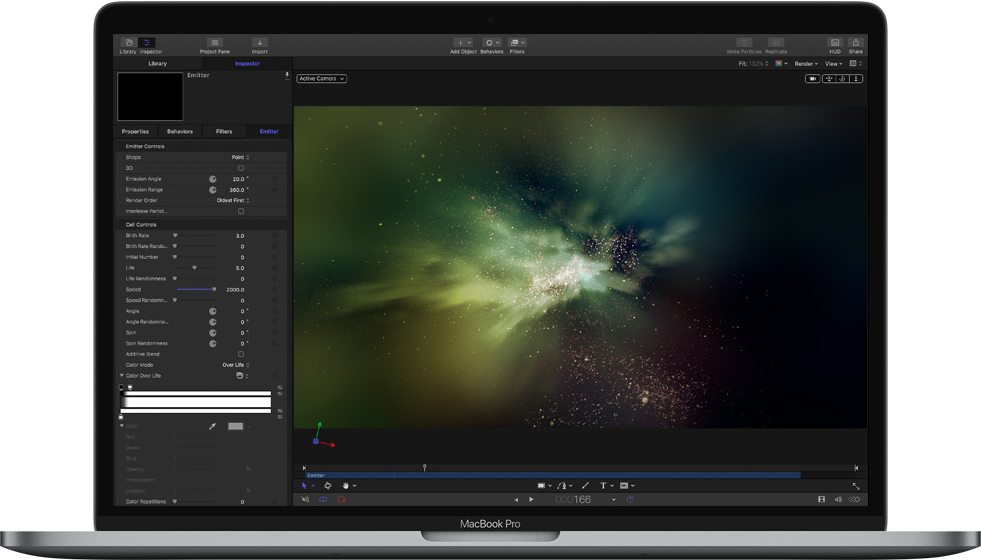
Task: Click the Import toolbar icon
Action: tap(259, 45)
